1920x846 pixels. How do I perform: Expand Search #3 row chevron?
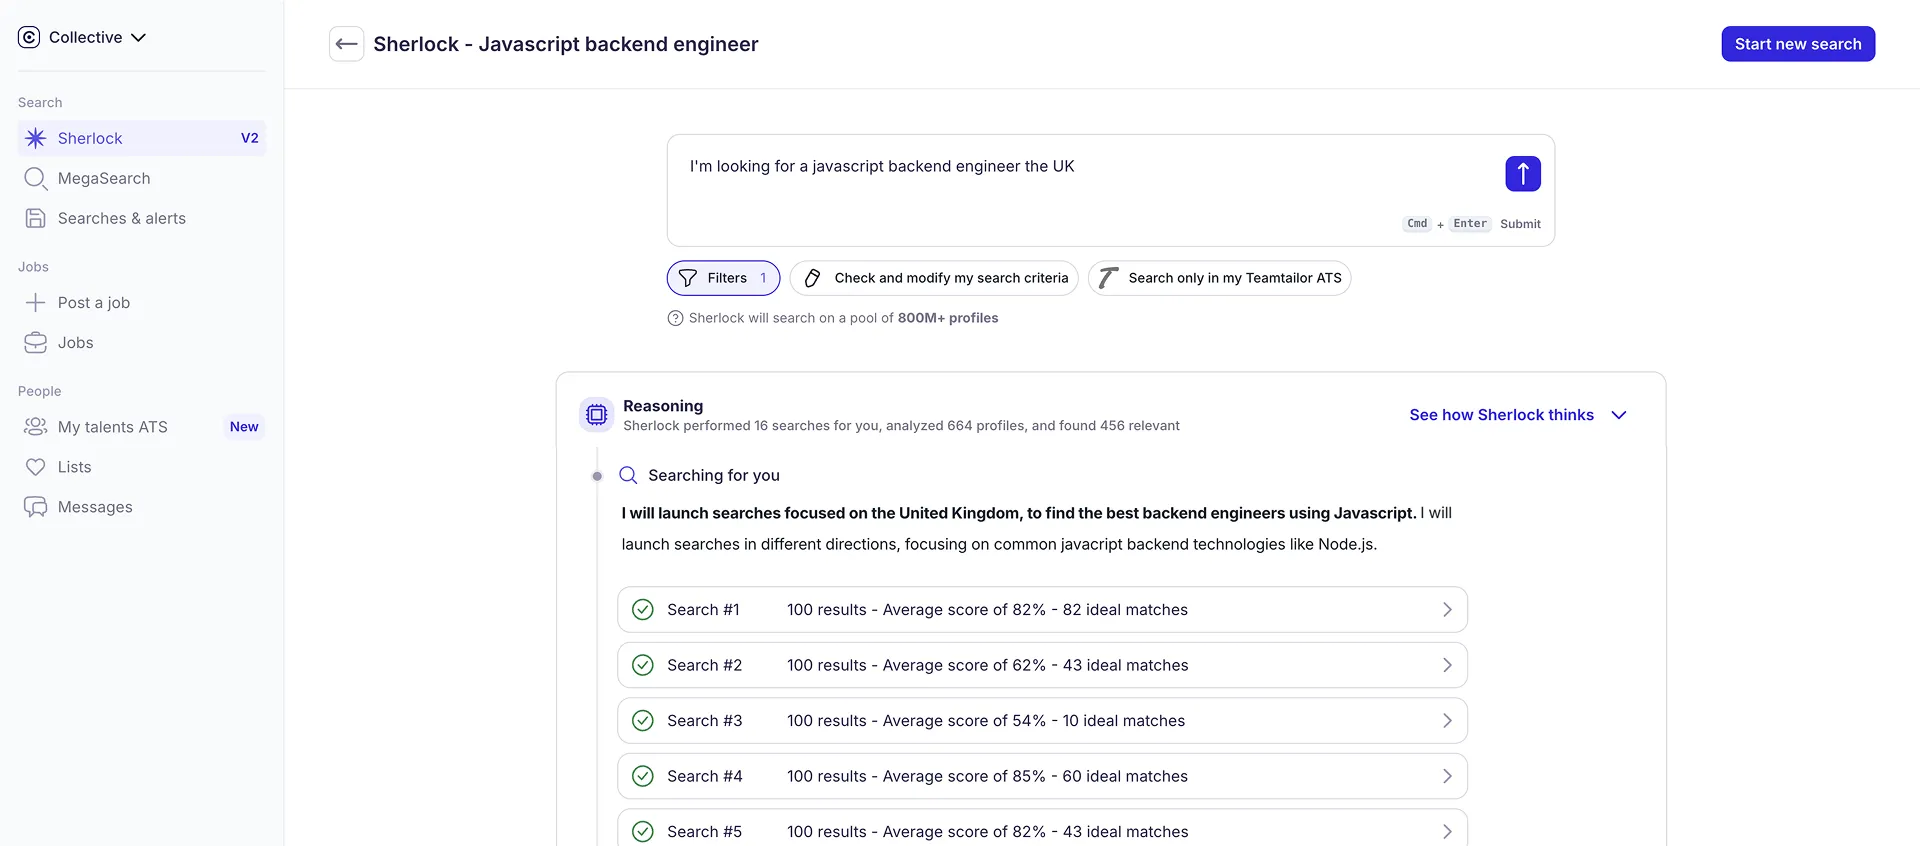(1447, 721)
